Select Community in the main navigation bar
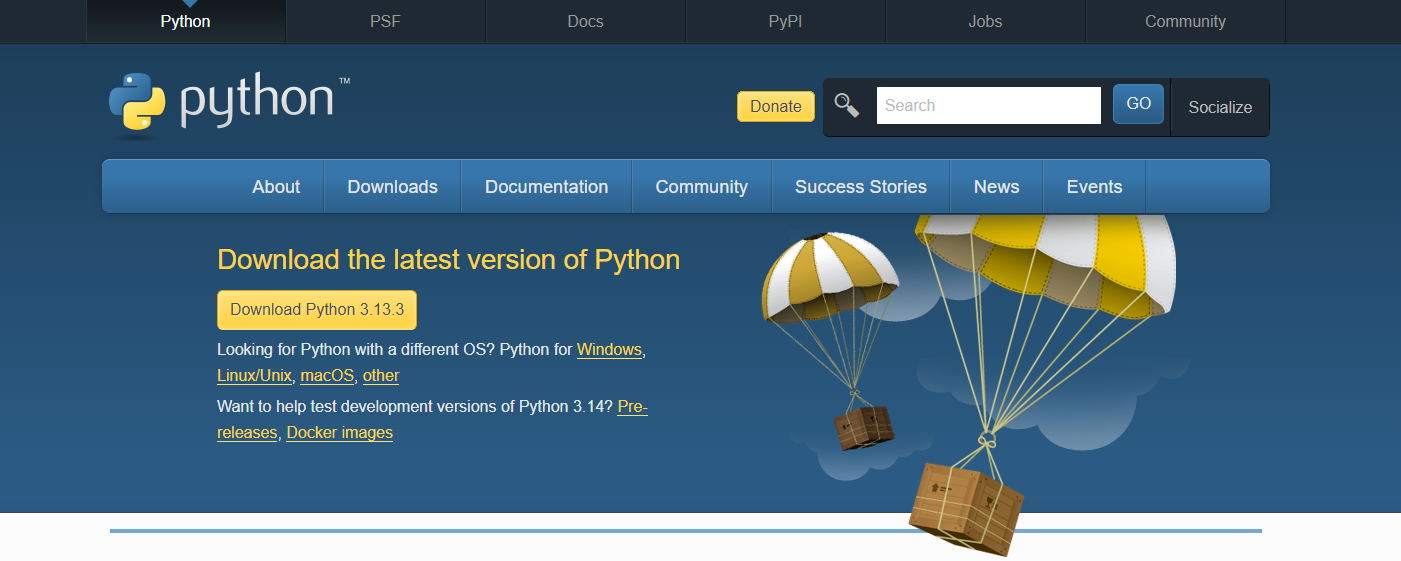This screenshot has height=561, width=1401. (701, 187)
